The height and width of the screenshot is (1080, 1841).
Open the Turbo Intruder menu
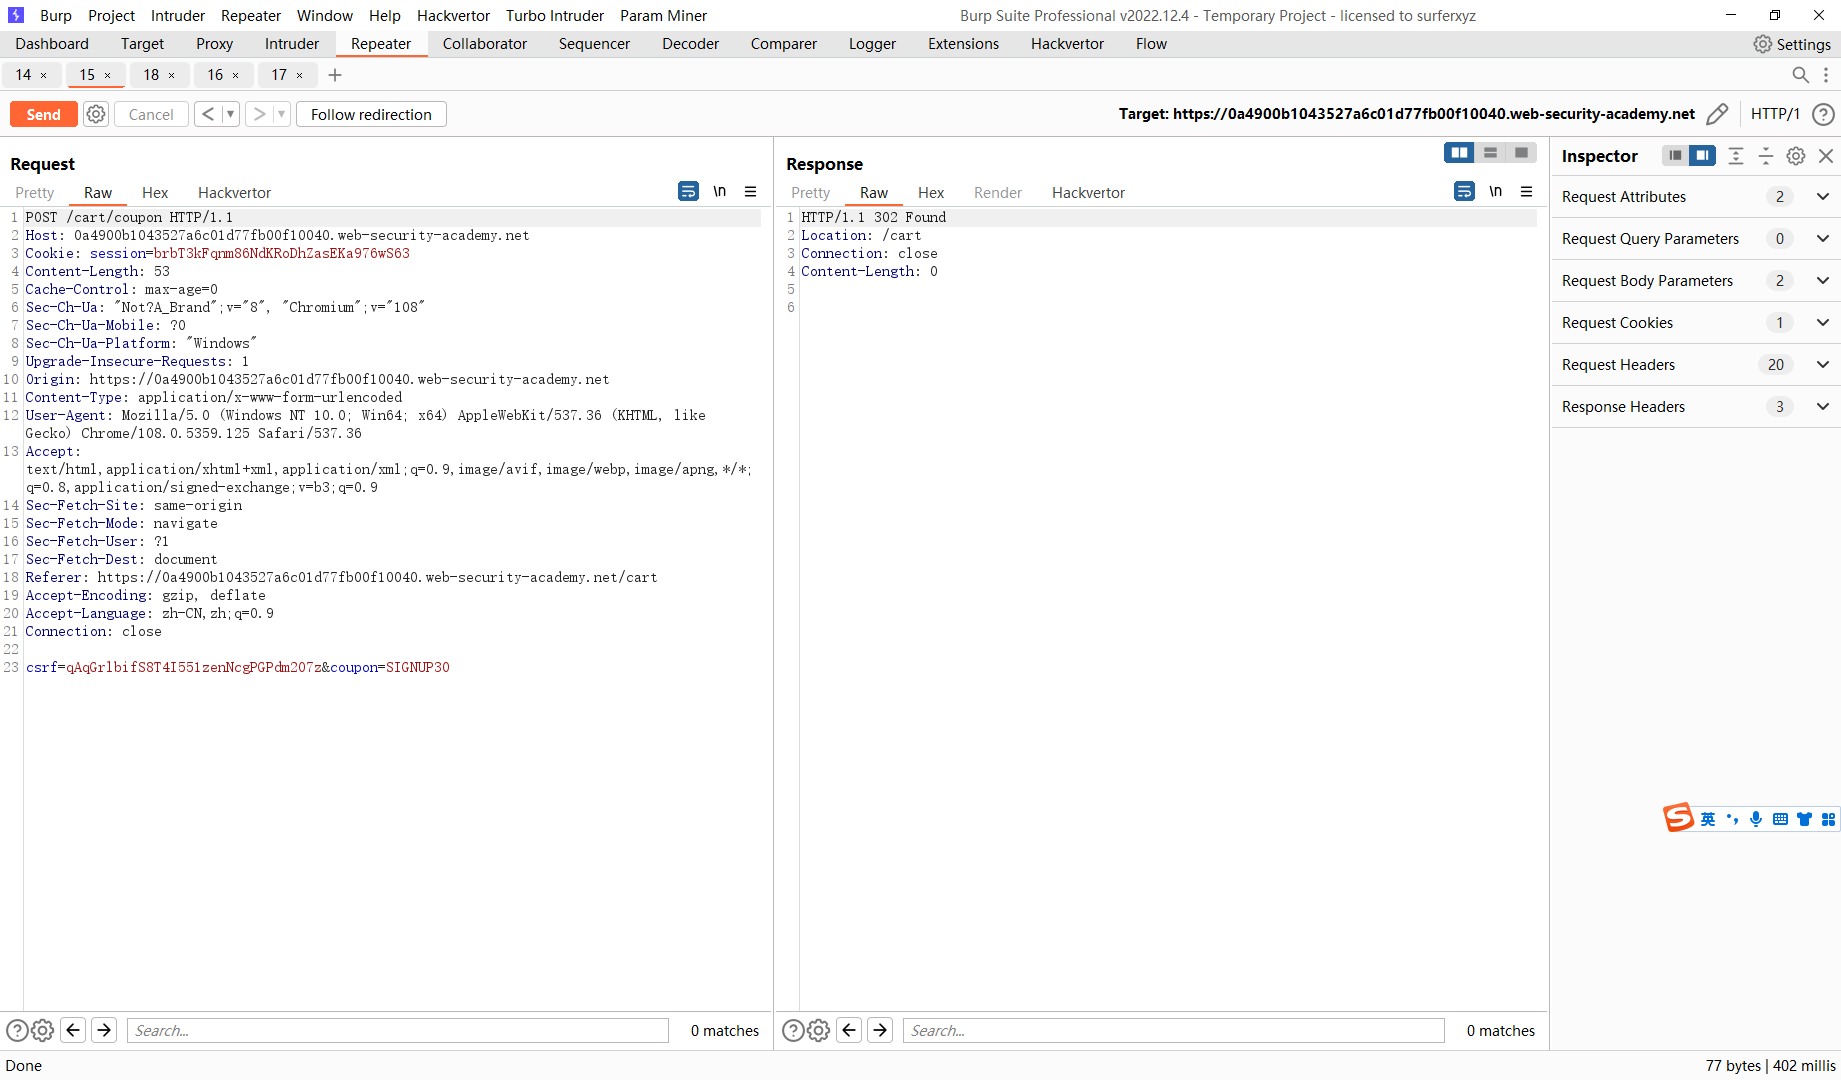pyautogui.click(x=555, y=16)
